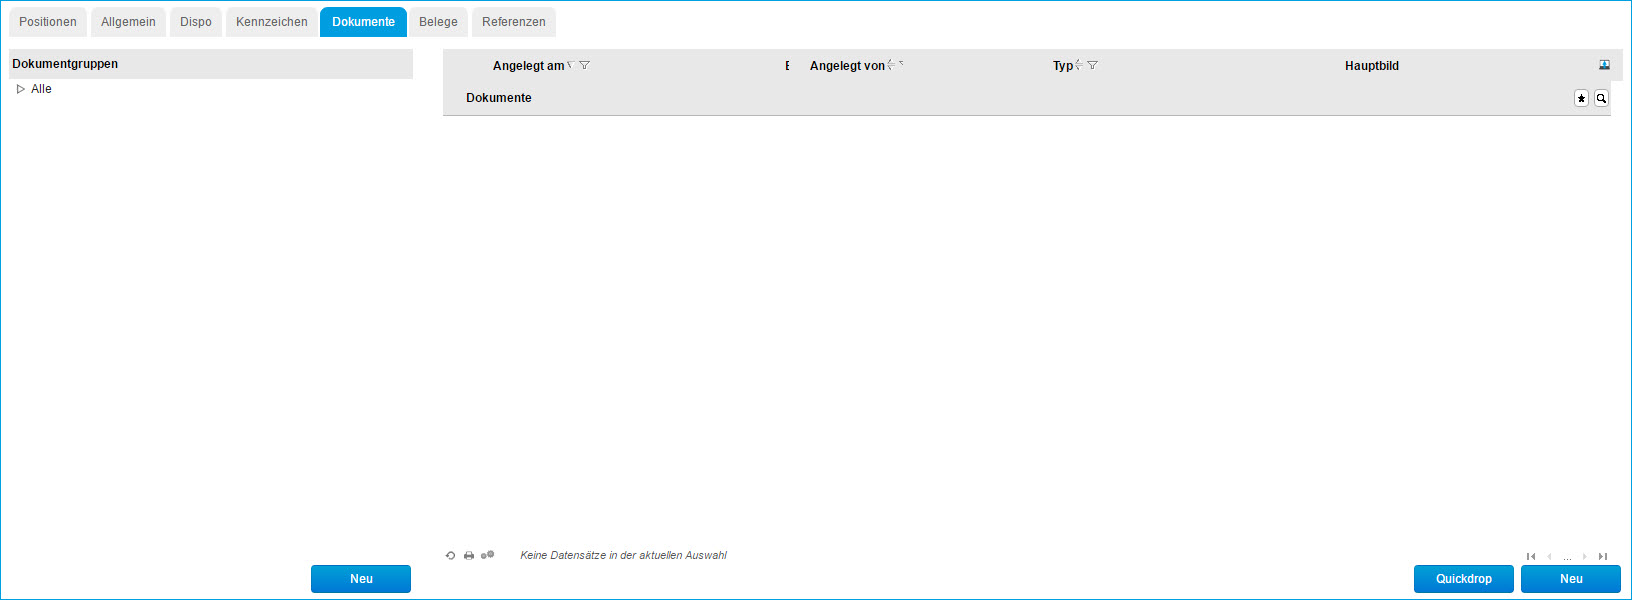Image resolution: width=1632 pixels, height=600 pixels.
Task: Sort by the Typ column arrows
Action: pyautogui.click(x=1079, y=65)
